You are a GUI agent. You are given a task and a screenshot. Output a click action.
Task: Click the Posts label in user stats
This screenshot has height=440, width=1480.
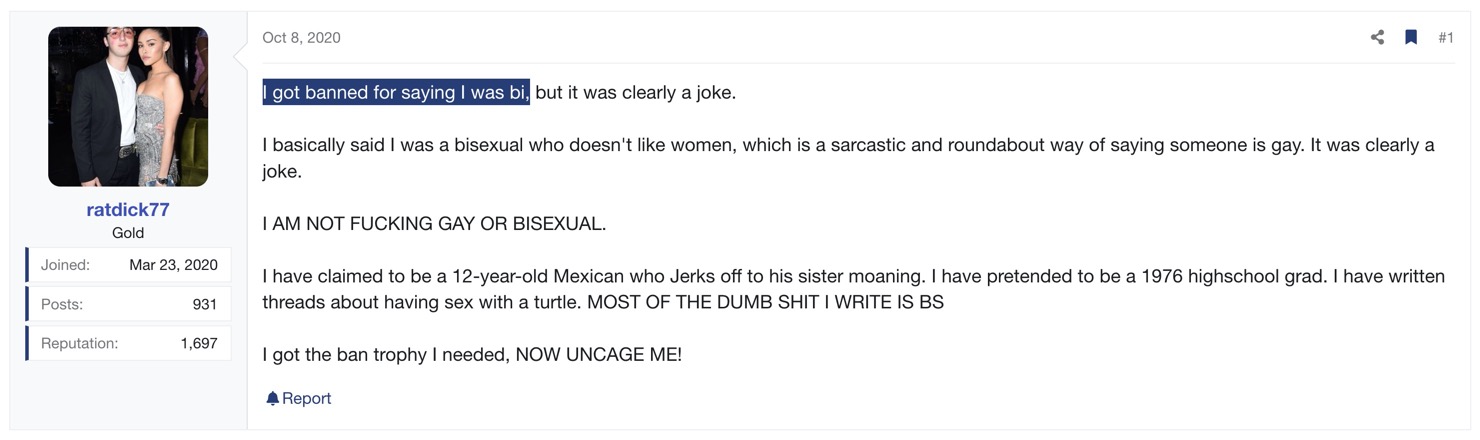pyautogui.click(x=62, y=304)
